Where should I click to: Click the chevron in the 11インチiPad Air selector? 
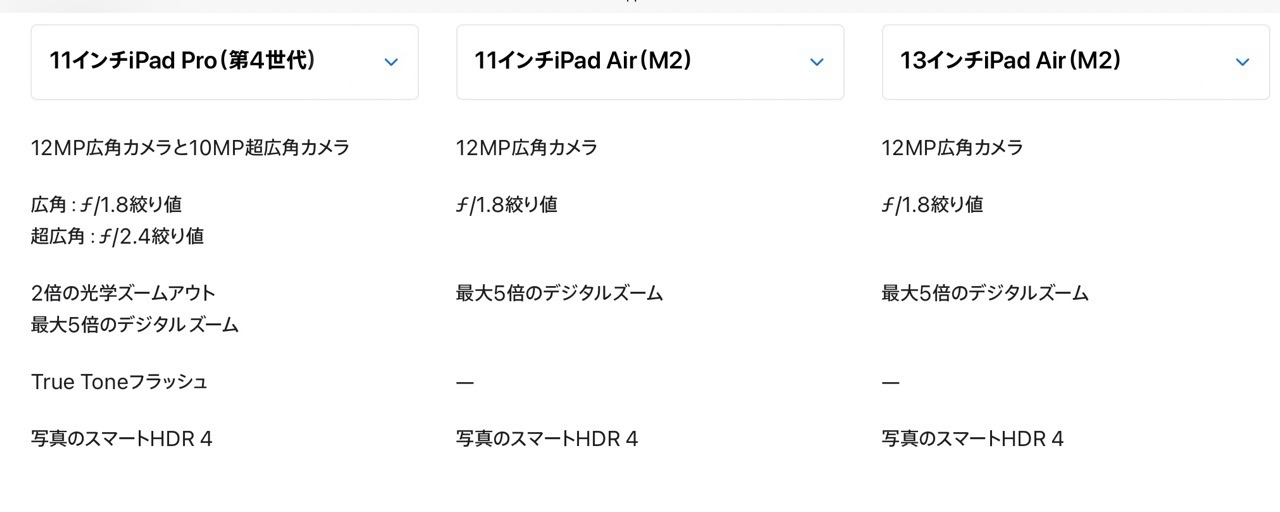tap(817, 62)
